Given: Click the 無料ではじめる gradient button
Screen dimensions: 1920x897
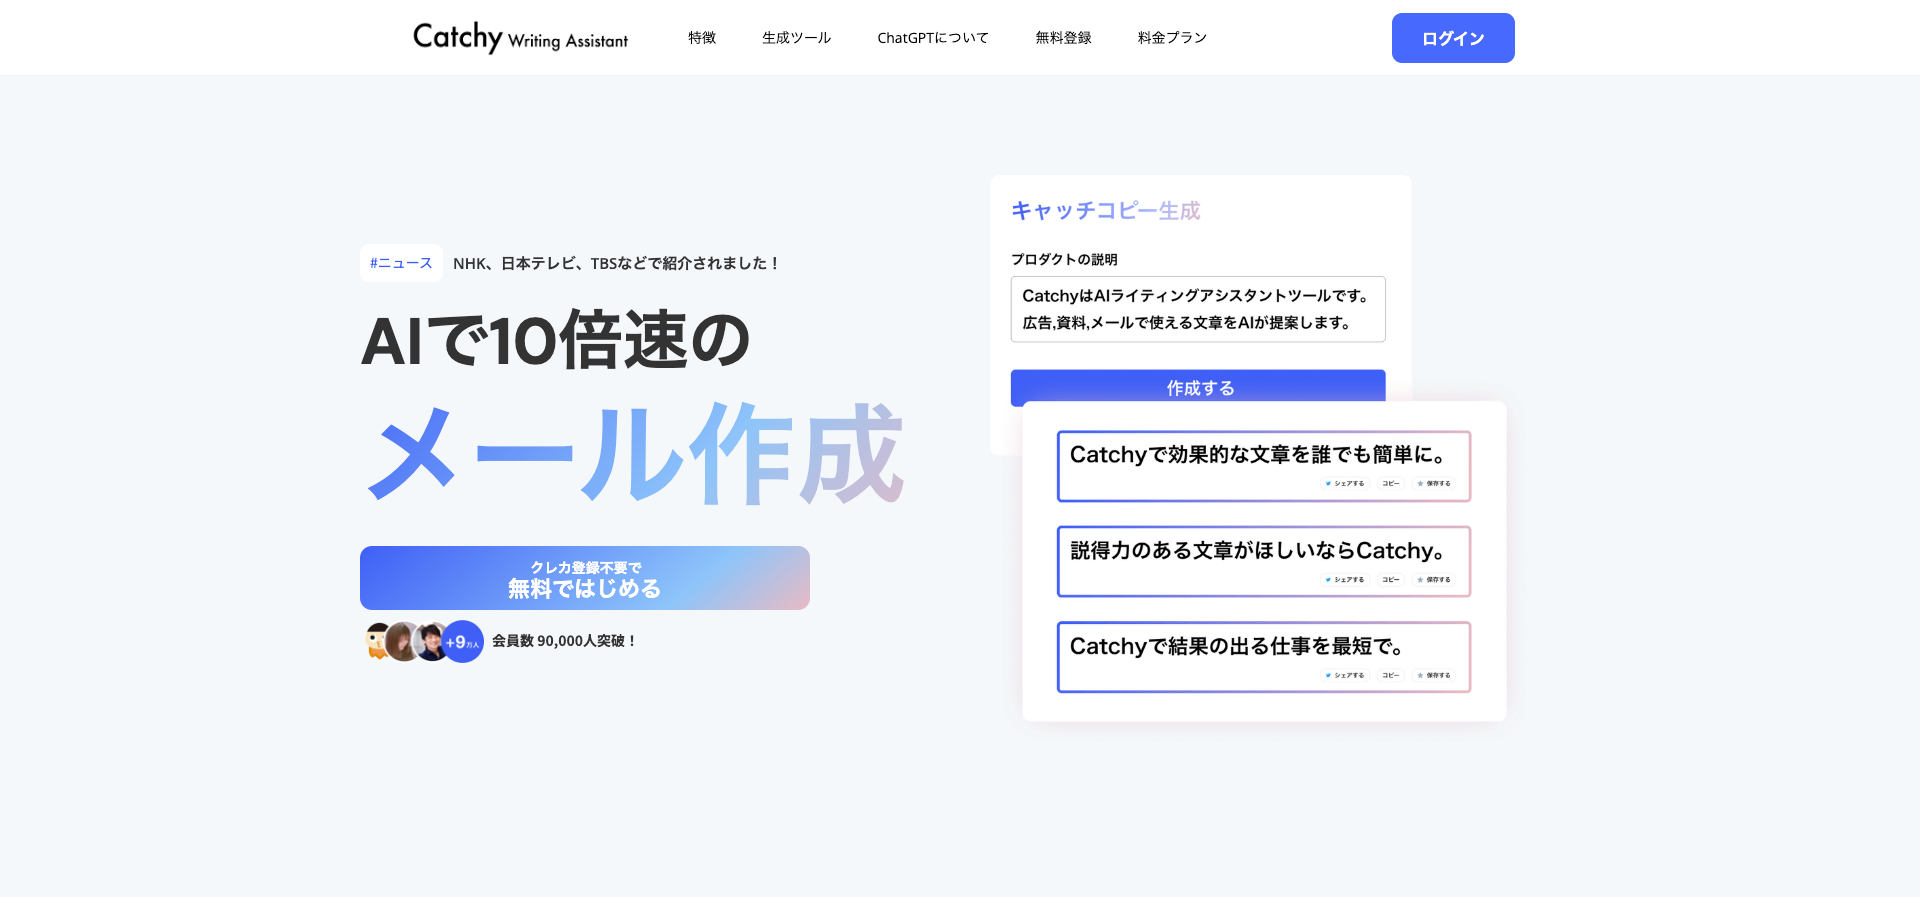Looking at the screenshot, I should click(584, 578).
